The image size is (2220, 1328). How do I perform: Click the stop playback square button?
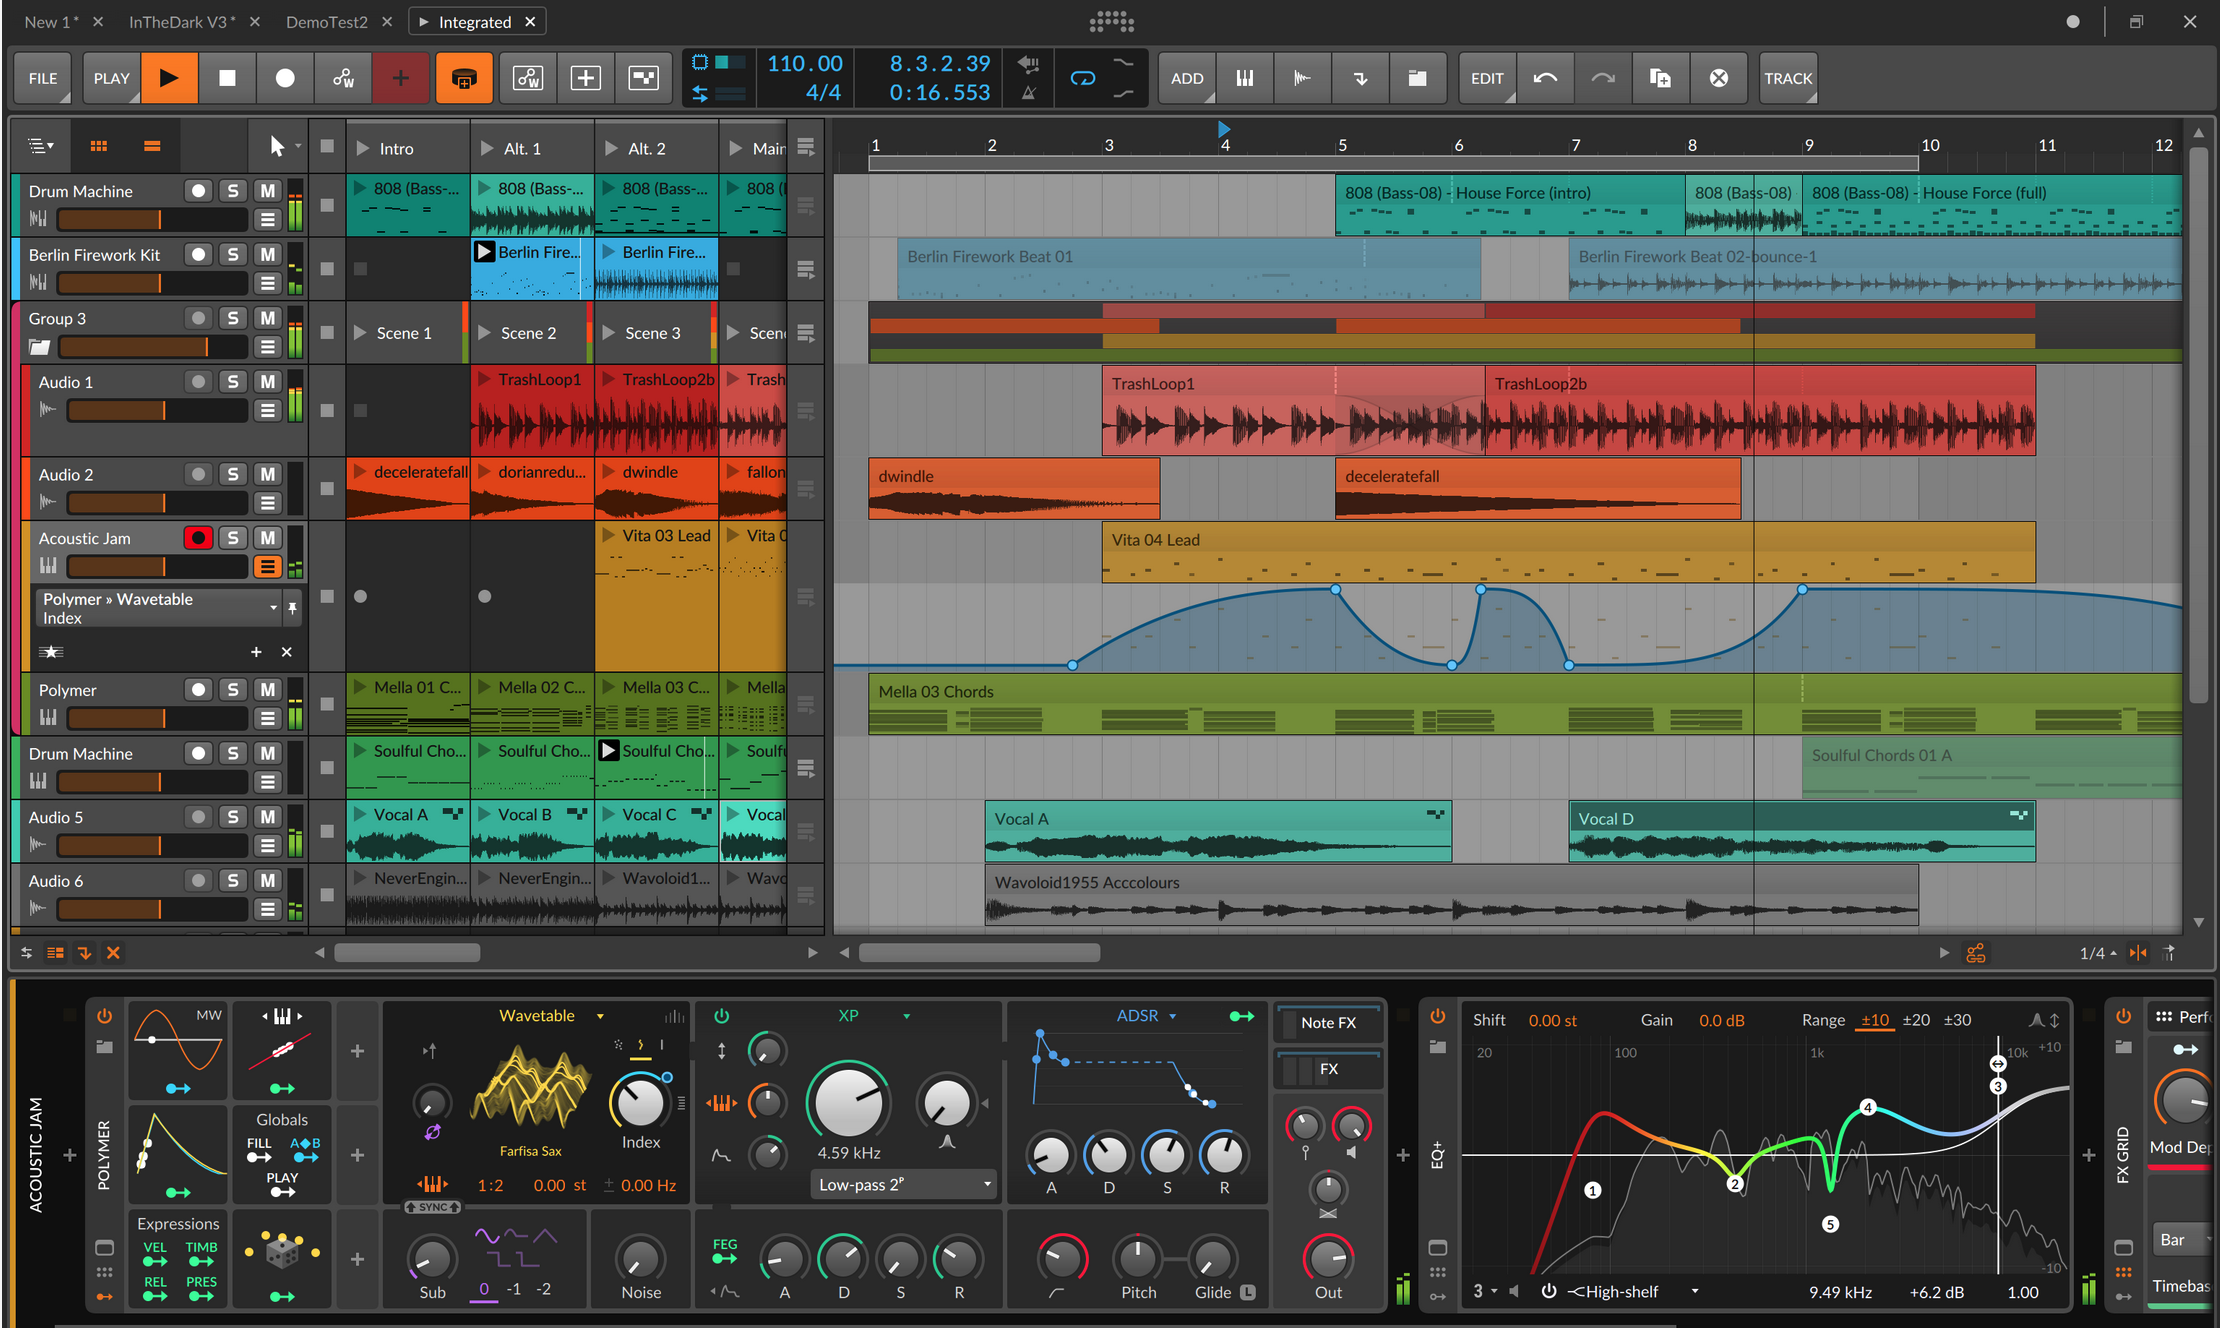pos(227,78)
